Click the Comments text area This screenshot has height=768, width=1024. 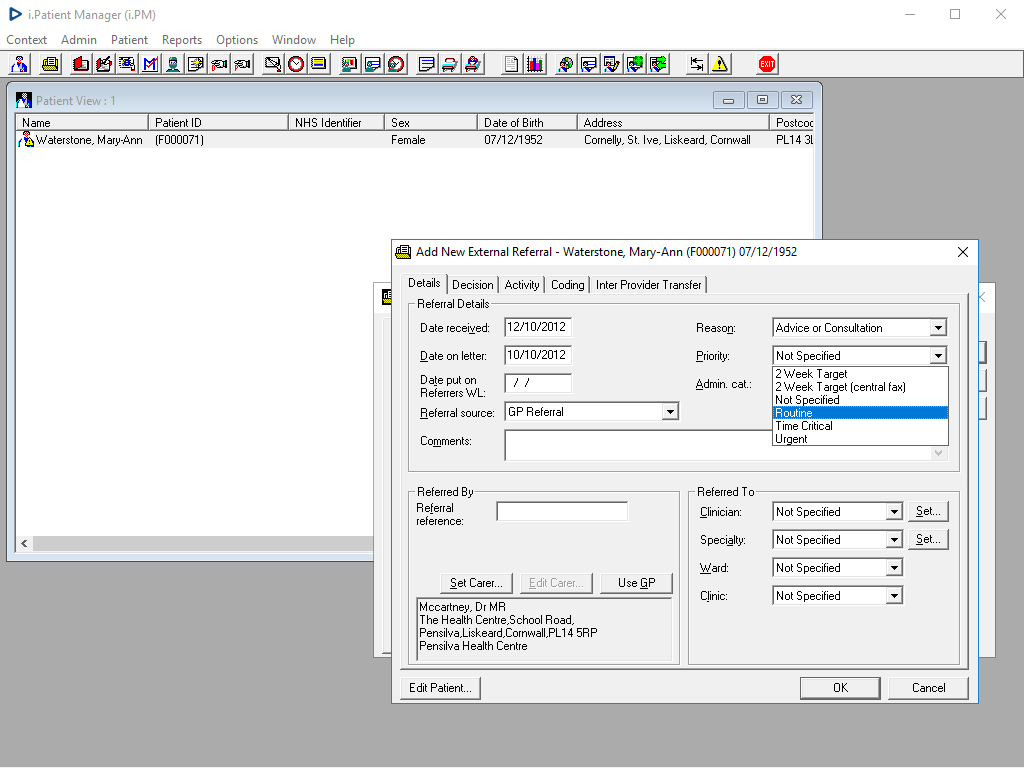pyautogui.click(x=638, y=445)
